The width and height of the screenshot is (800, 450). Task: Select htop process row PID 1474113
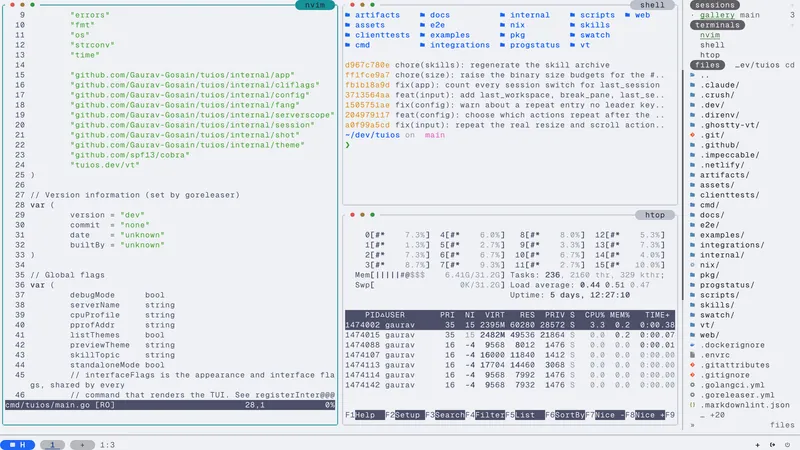pyautogui.click(x=510, y=365)
